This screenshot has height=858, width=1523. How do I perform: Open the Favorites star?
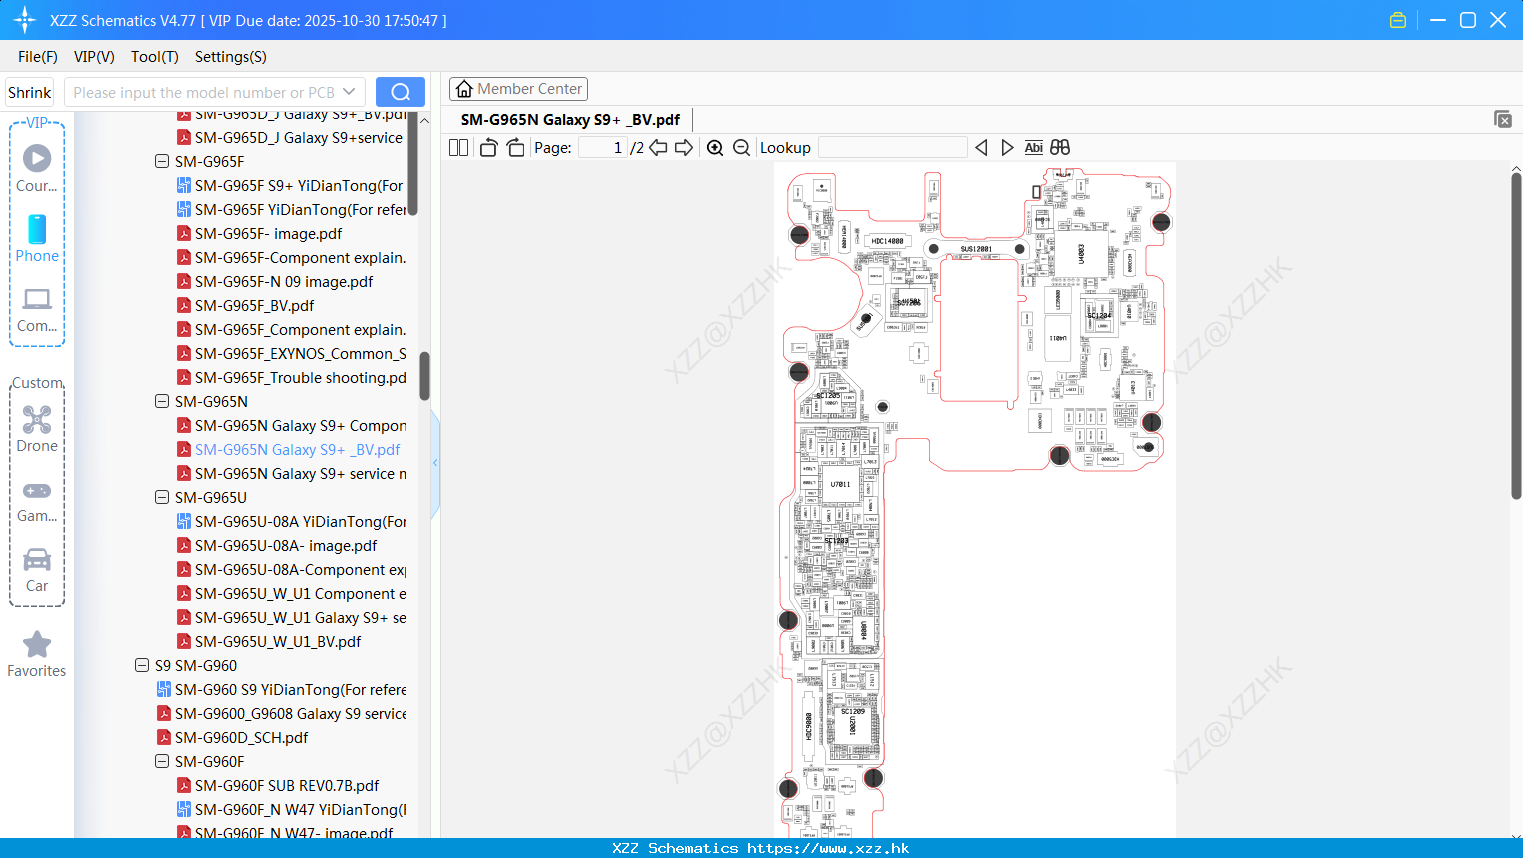[x=37, y=654]
